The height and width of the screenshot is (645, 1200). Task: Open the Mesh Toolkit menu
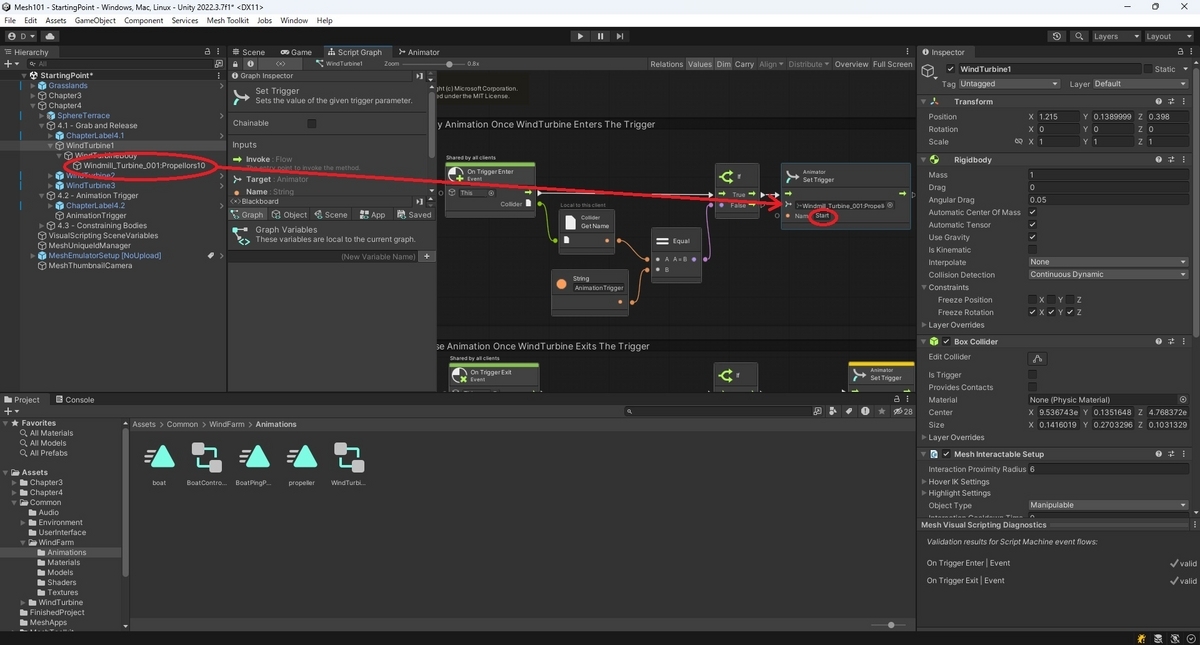pyautogui.click(x=228, y=20)
